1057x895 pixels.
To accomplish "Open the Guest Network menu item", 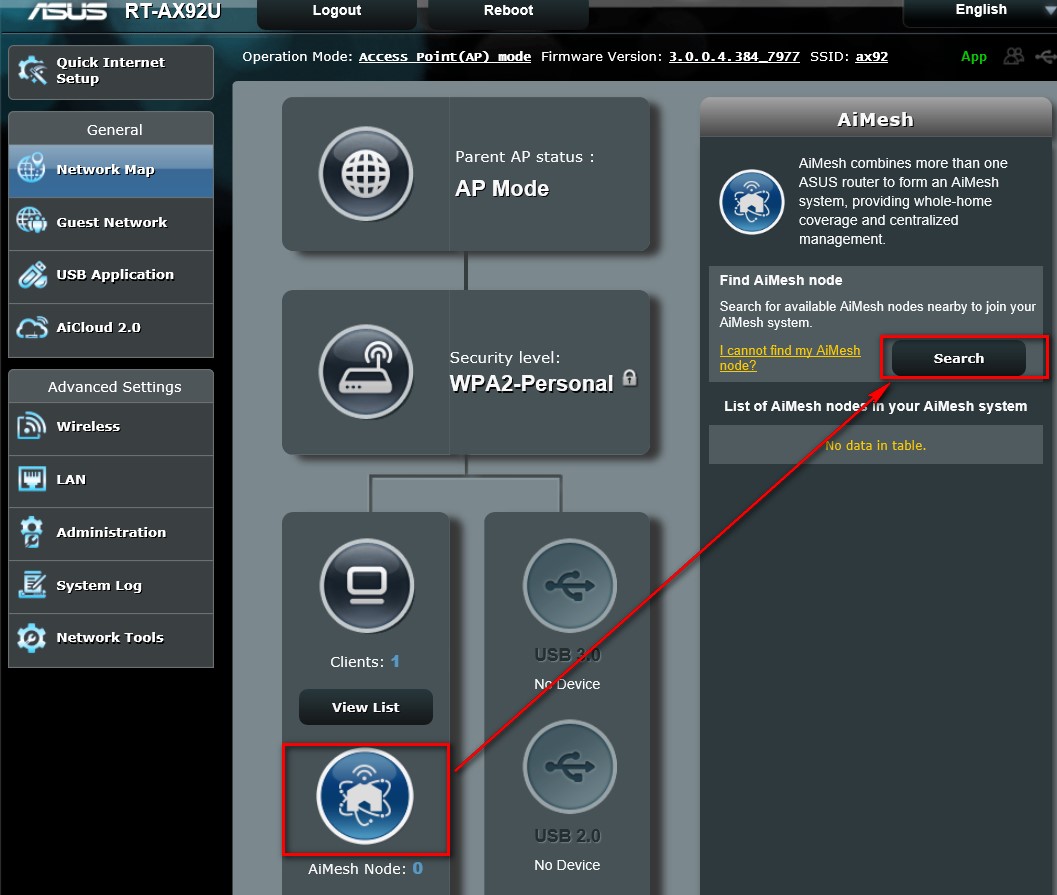I will point(111,222).
